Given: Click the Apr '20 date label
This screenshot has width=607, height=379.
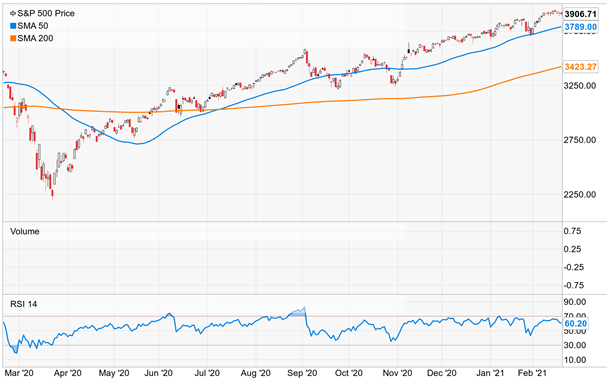Looking at the screenshot, I should pyautogui.click(x=67, y=373).
